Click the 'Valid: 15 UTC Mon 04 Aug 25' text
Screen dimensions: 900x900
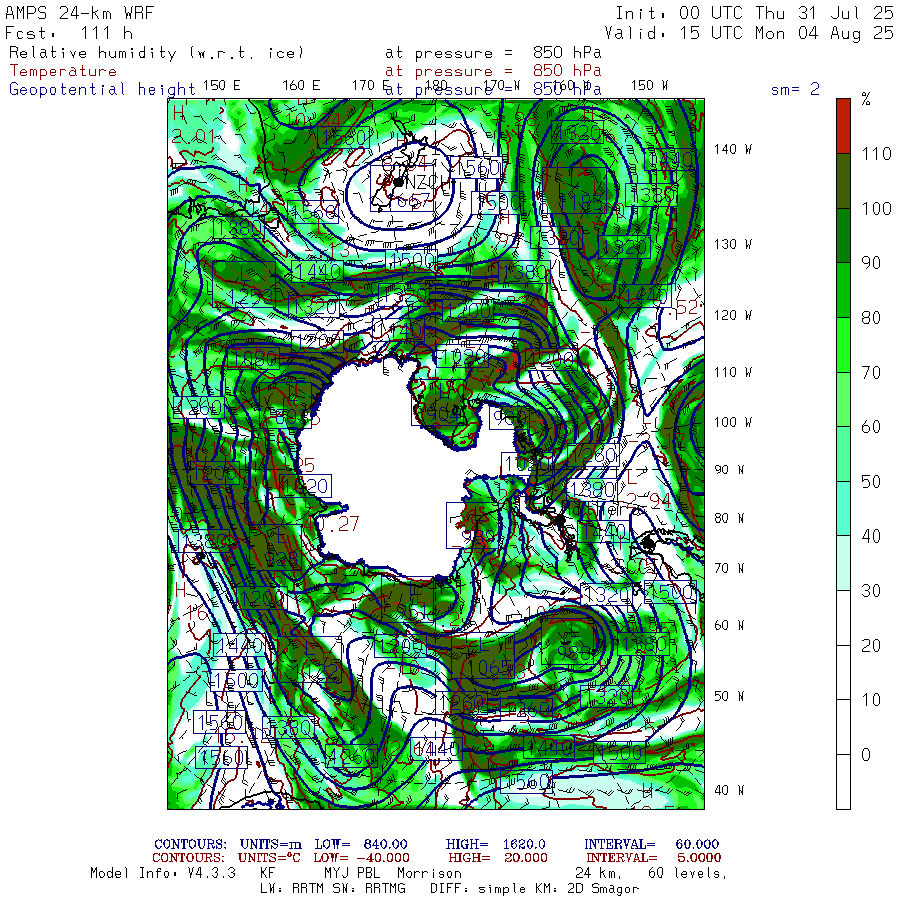749,33
